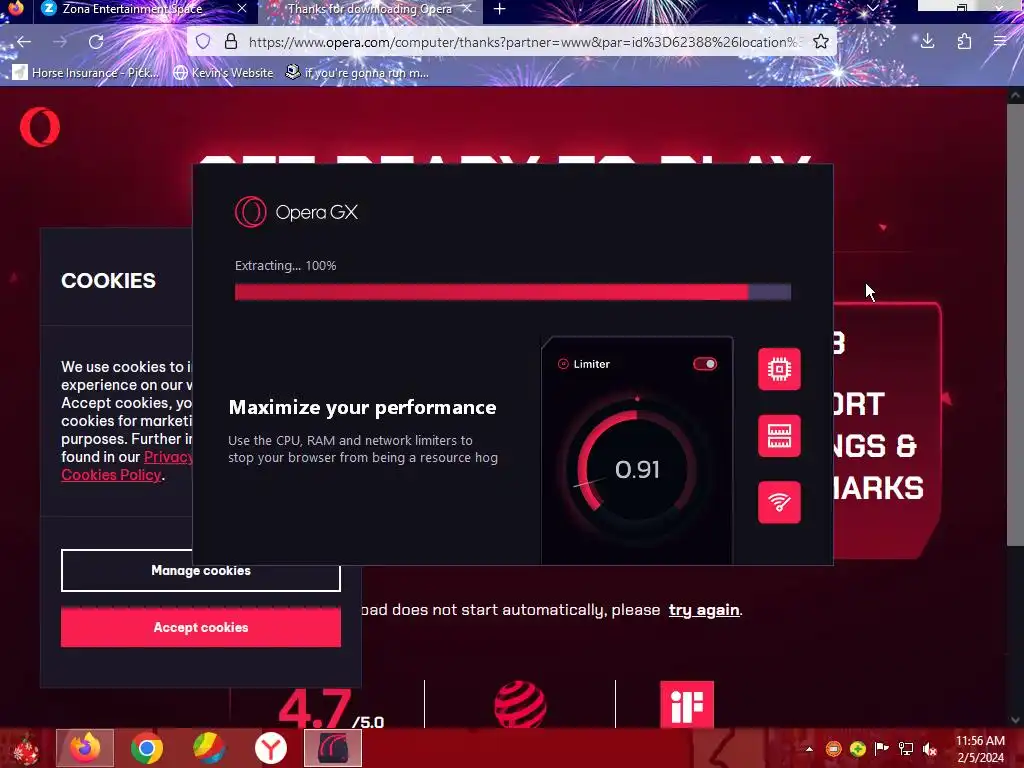Viewport: 1024px width, 768px height.
Task: Click the site padlock icon
Action: [x=231, y=42]
